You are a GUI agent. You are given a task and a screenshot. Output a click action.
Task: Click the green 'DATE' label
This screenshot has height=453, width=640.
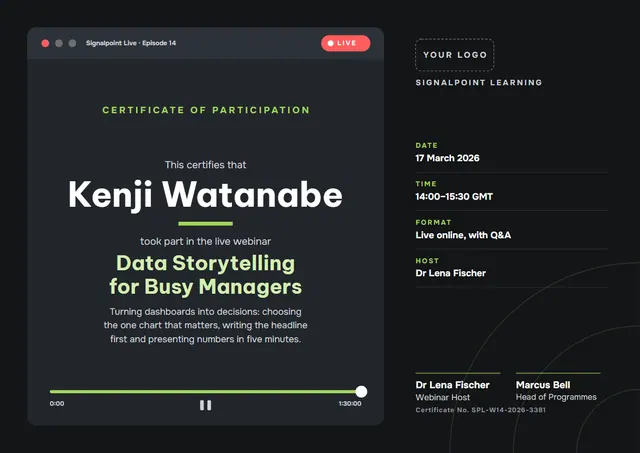point(427,145)
